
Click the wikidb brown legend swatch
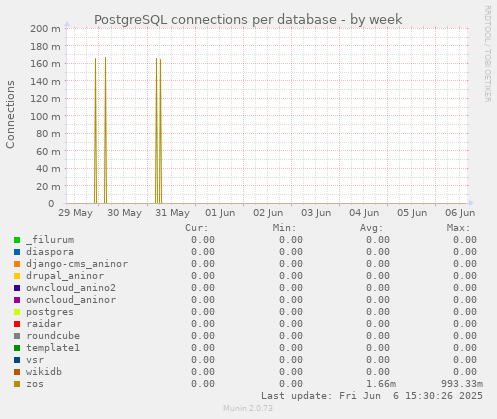(17, 372)
